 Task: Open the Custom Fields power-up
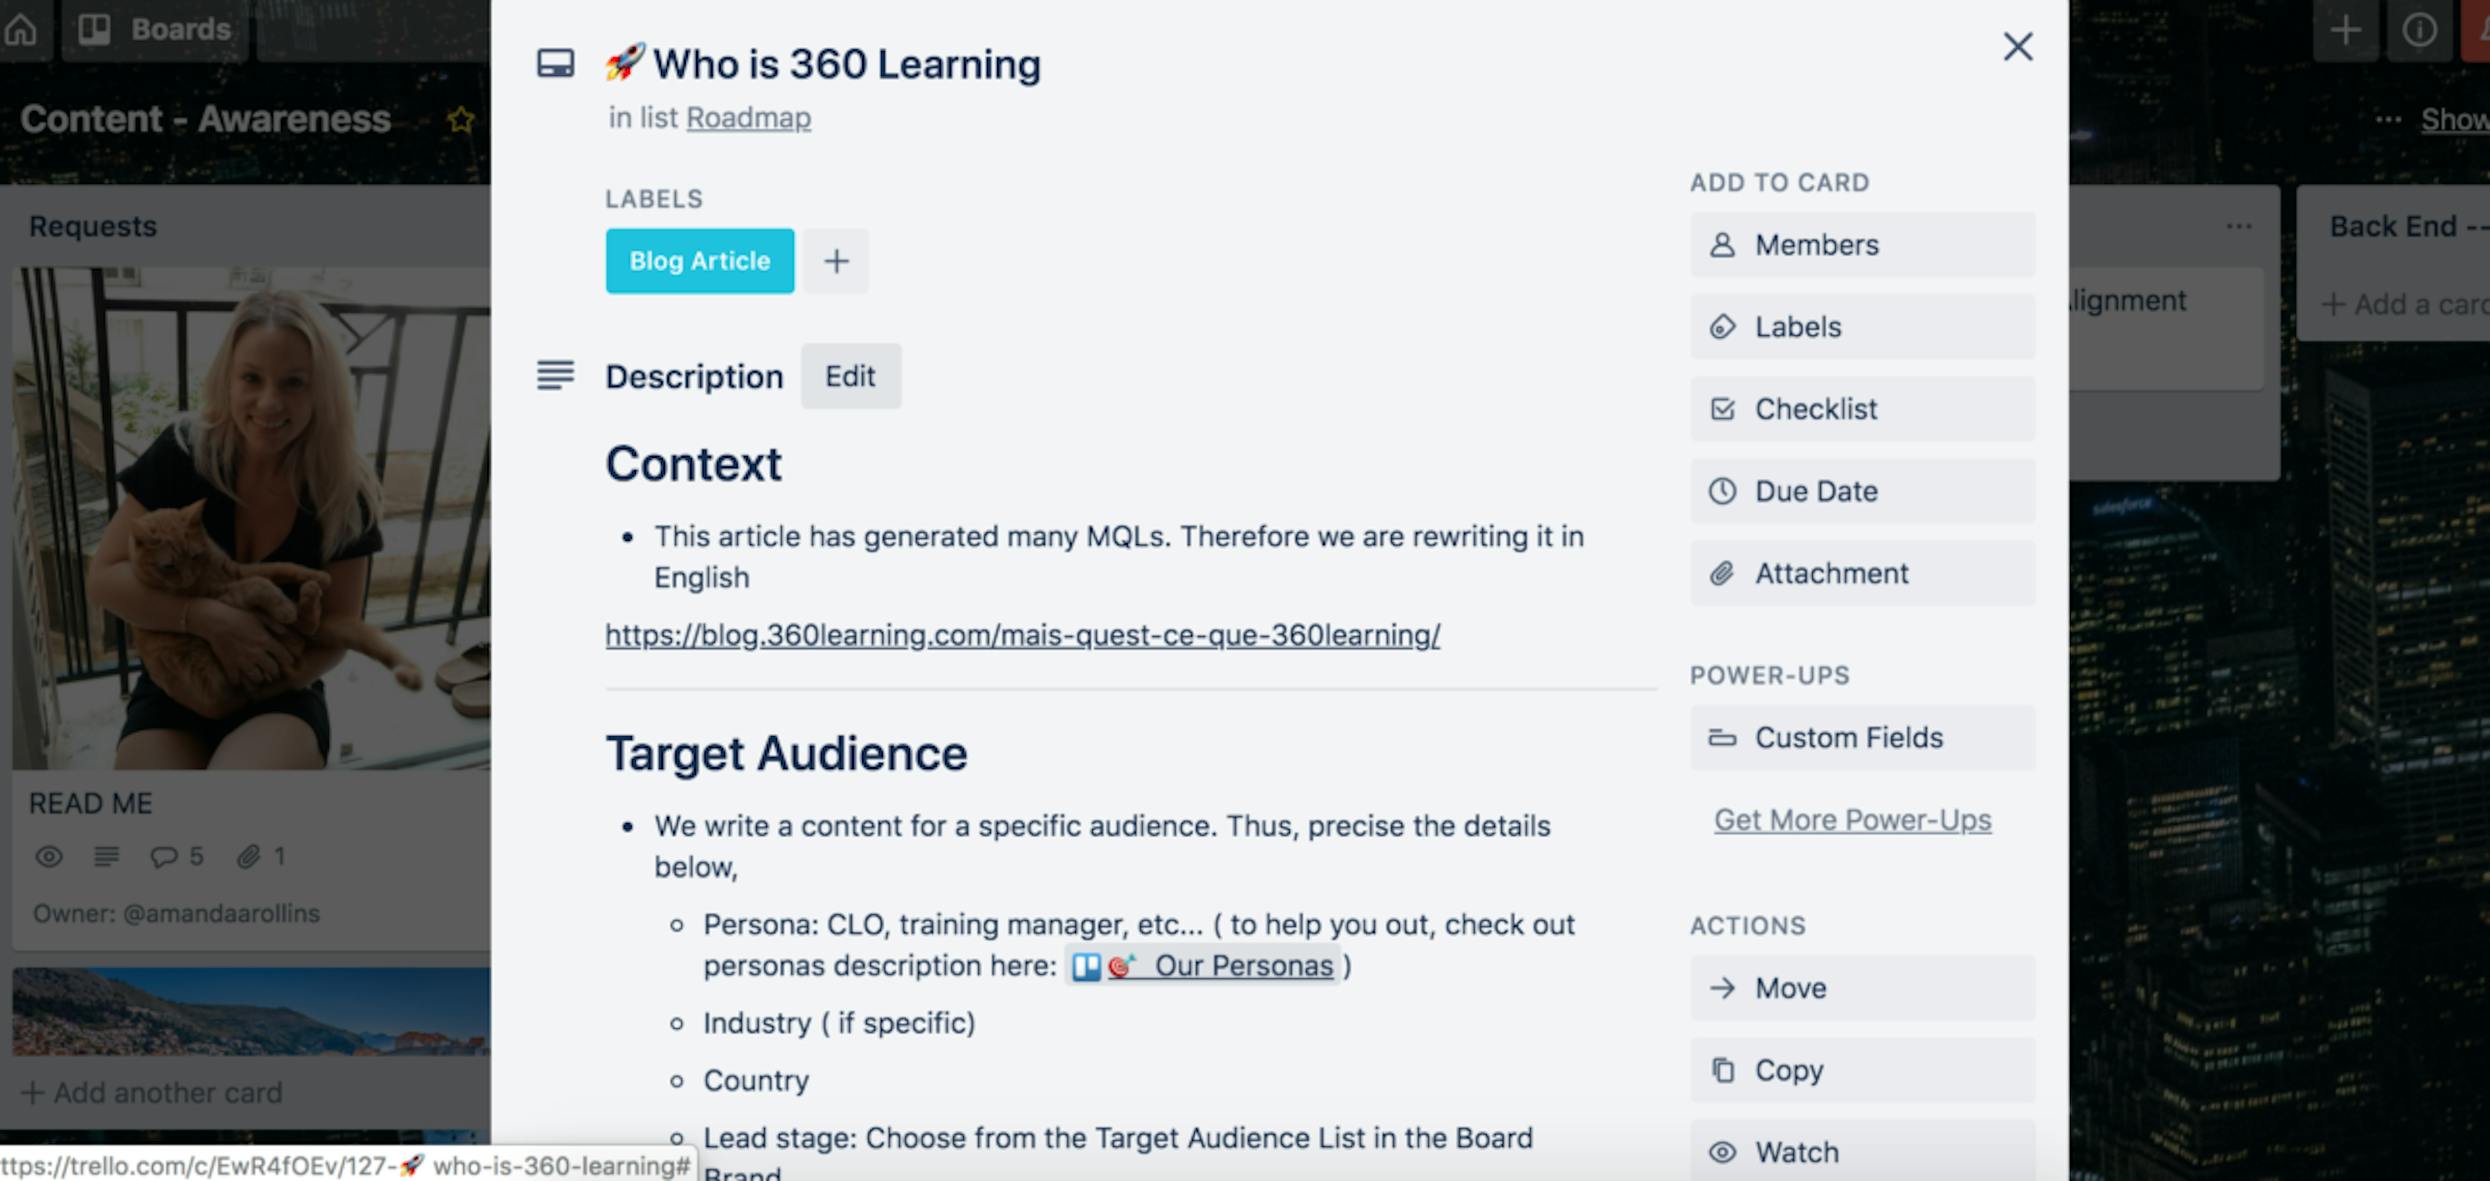[x=1862, y=738]
